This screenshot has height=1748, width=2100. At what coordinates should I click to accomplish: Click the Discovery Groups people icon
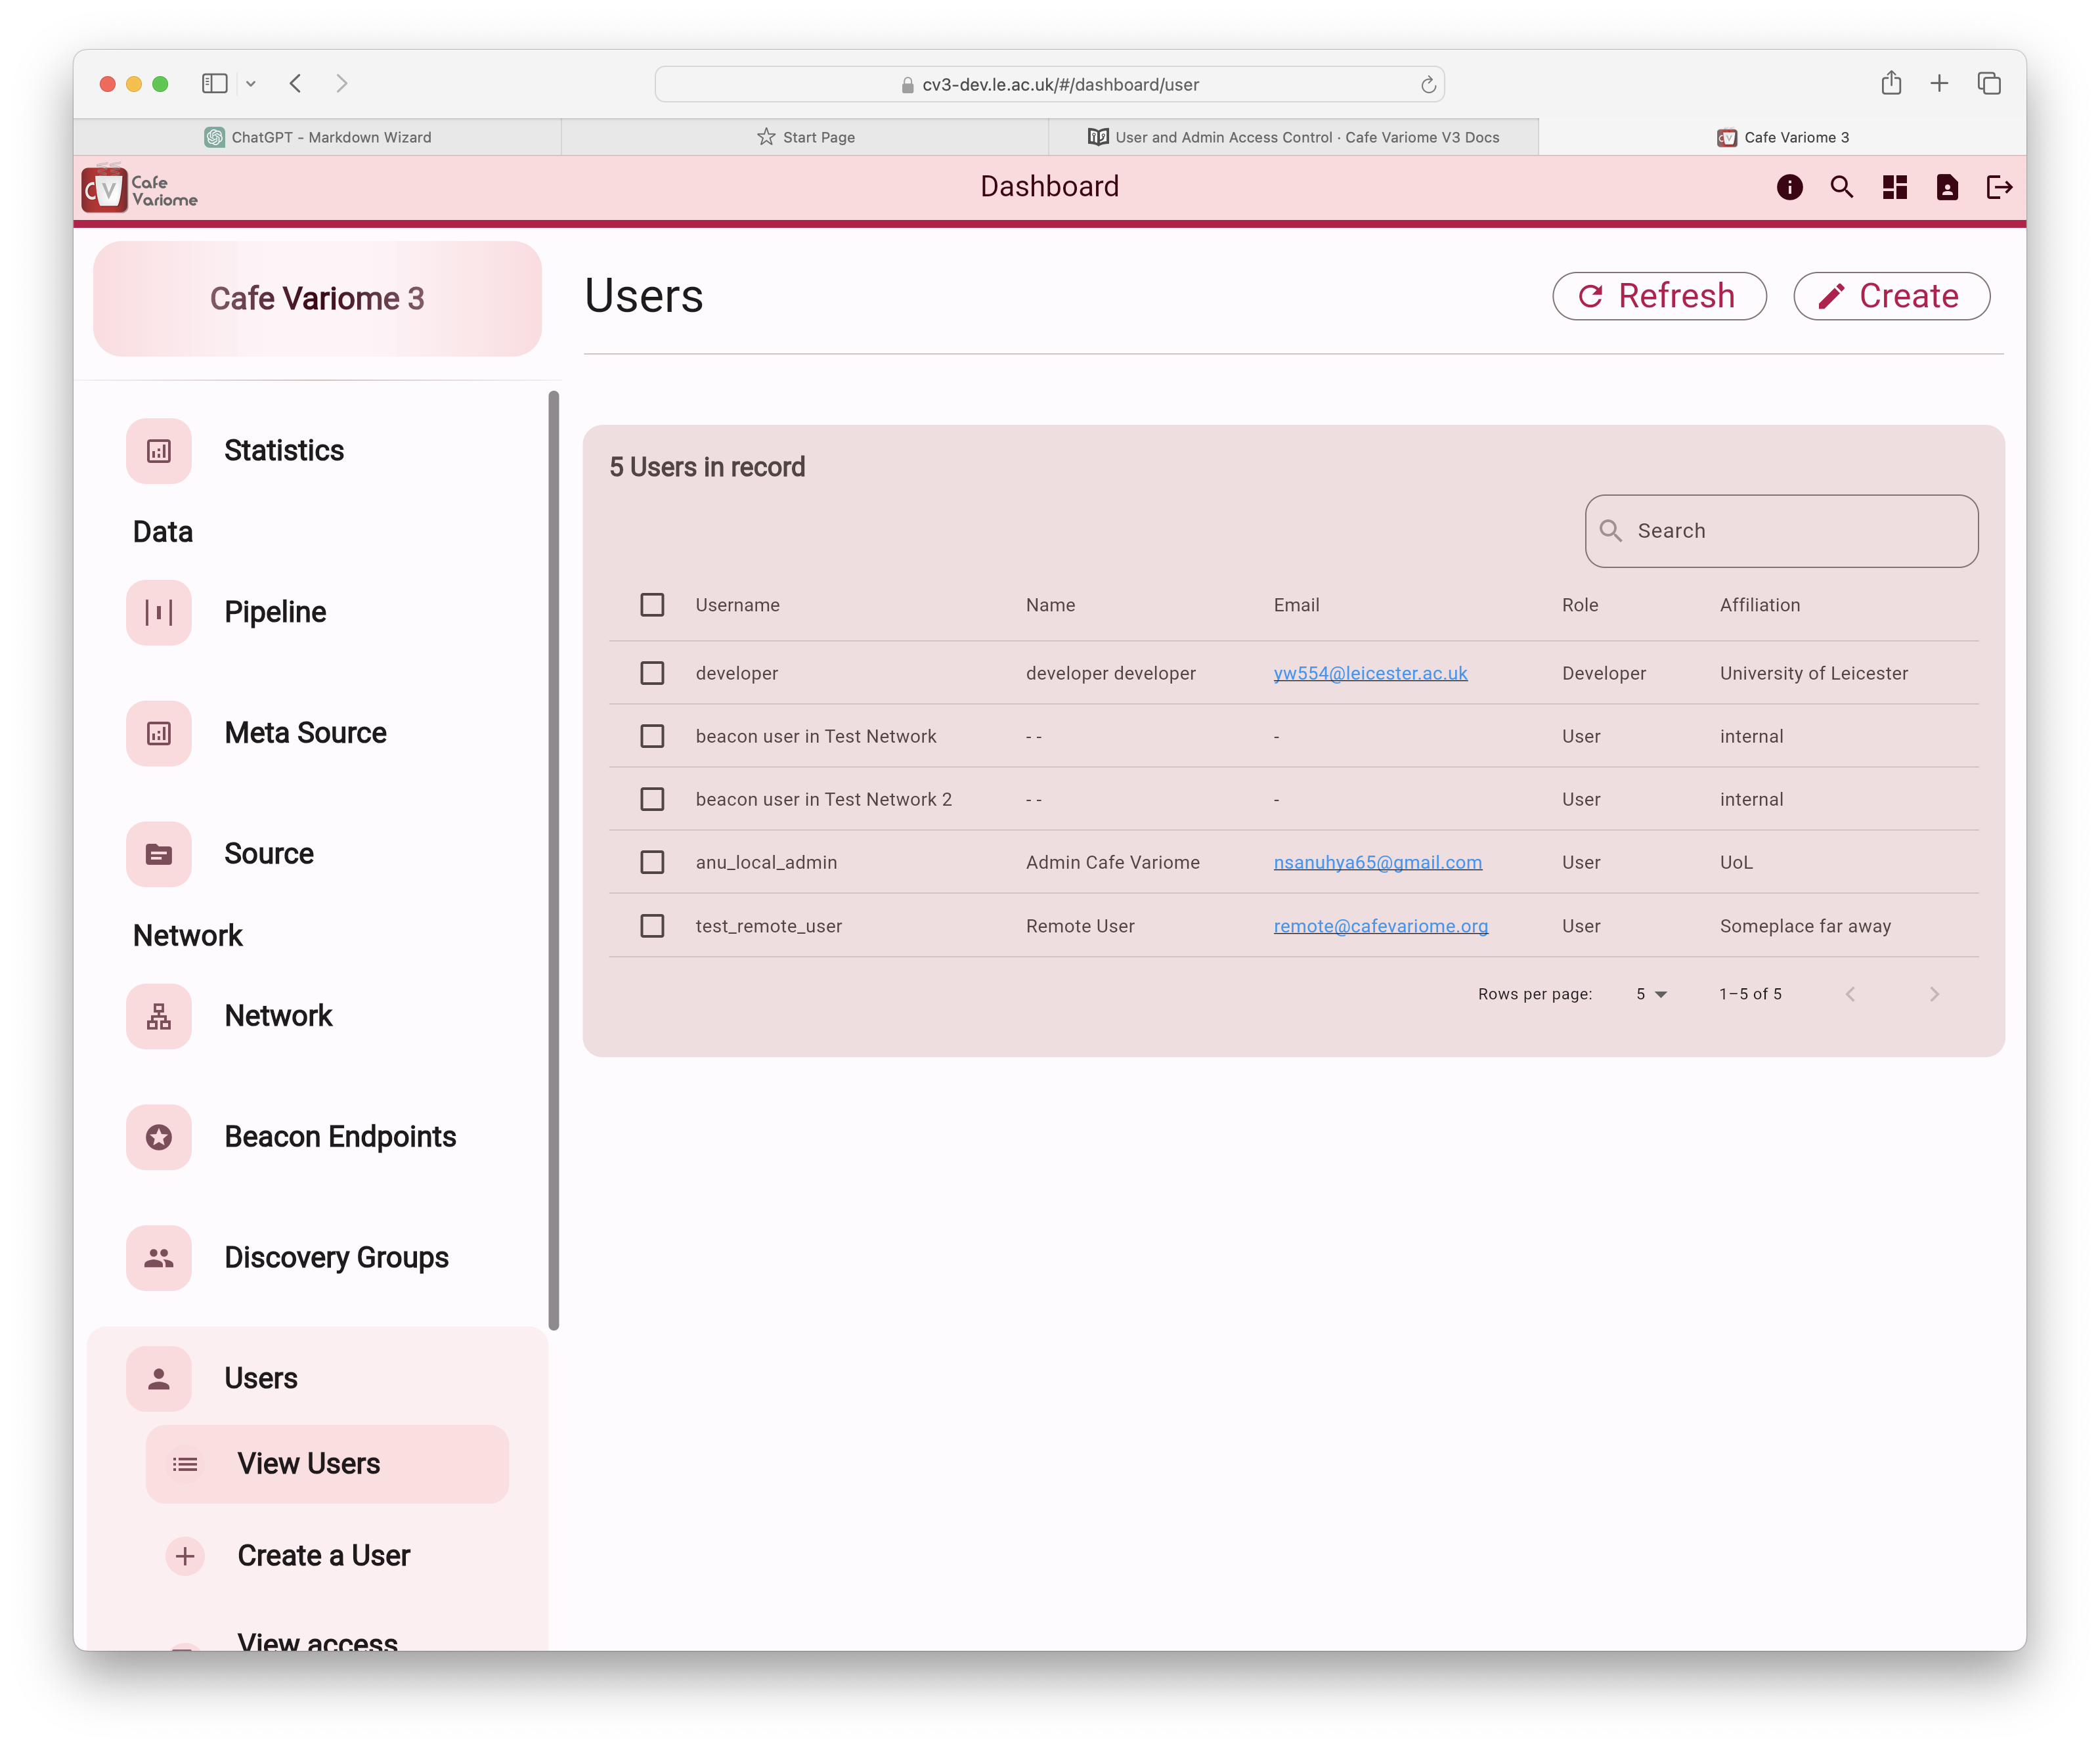(x=159, y=1258)
